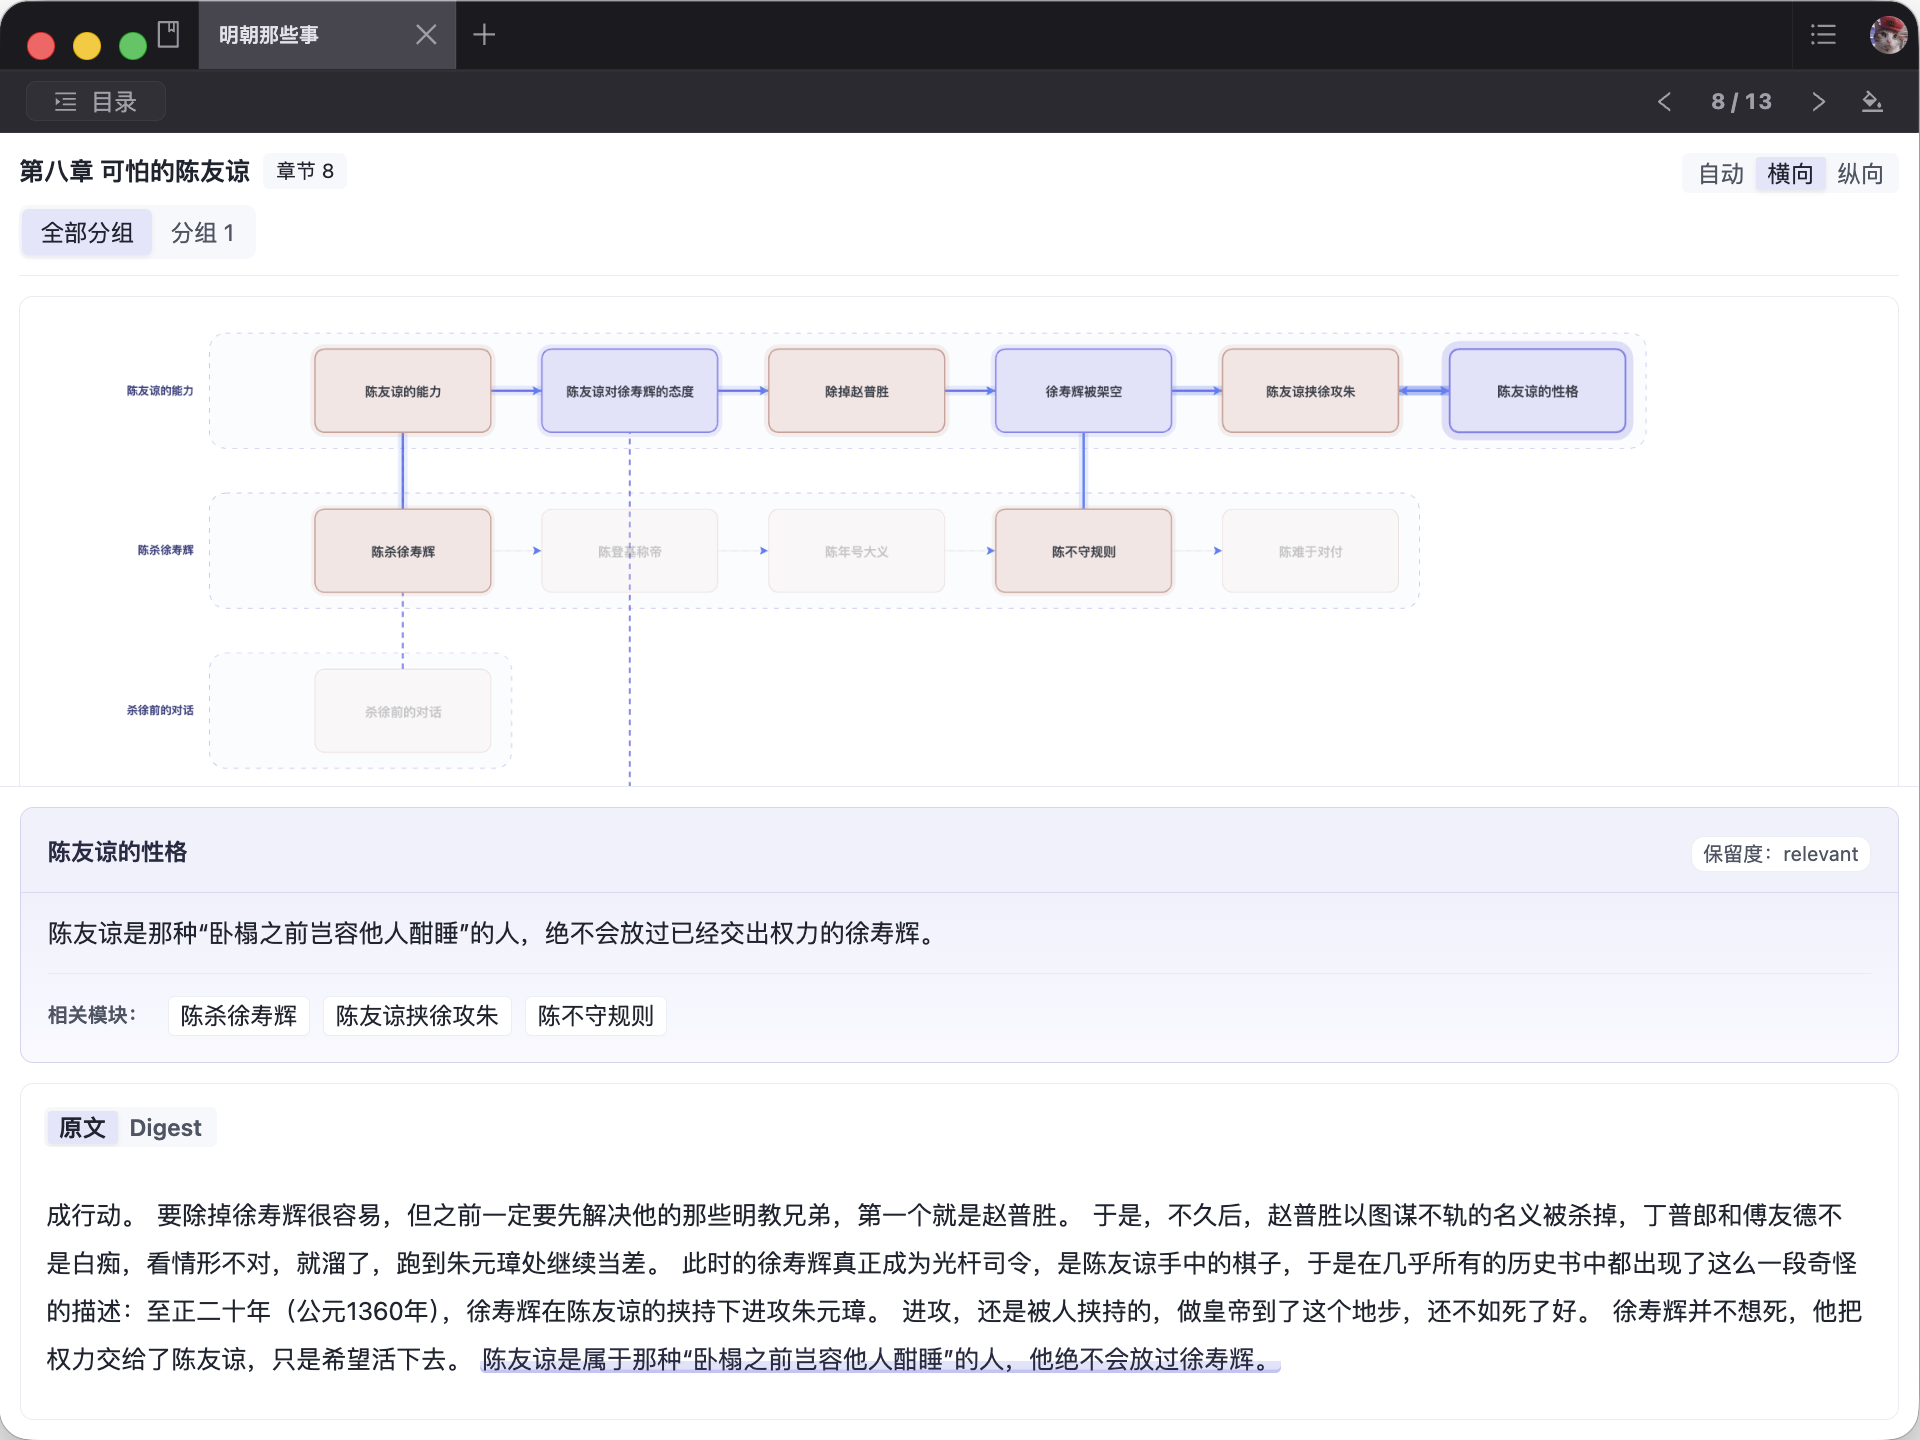Open the chapter list icon near avatar
This screenshot has height=1440, width=1920.
[x=1822, y=34]
